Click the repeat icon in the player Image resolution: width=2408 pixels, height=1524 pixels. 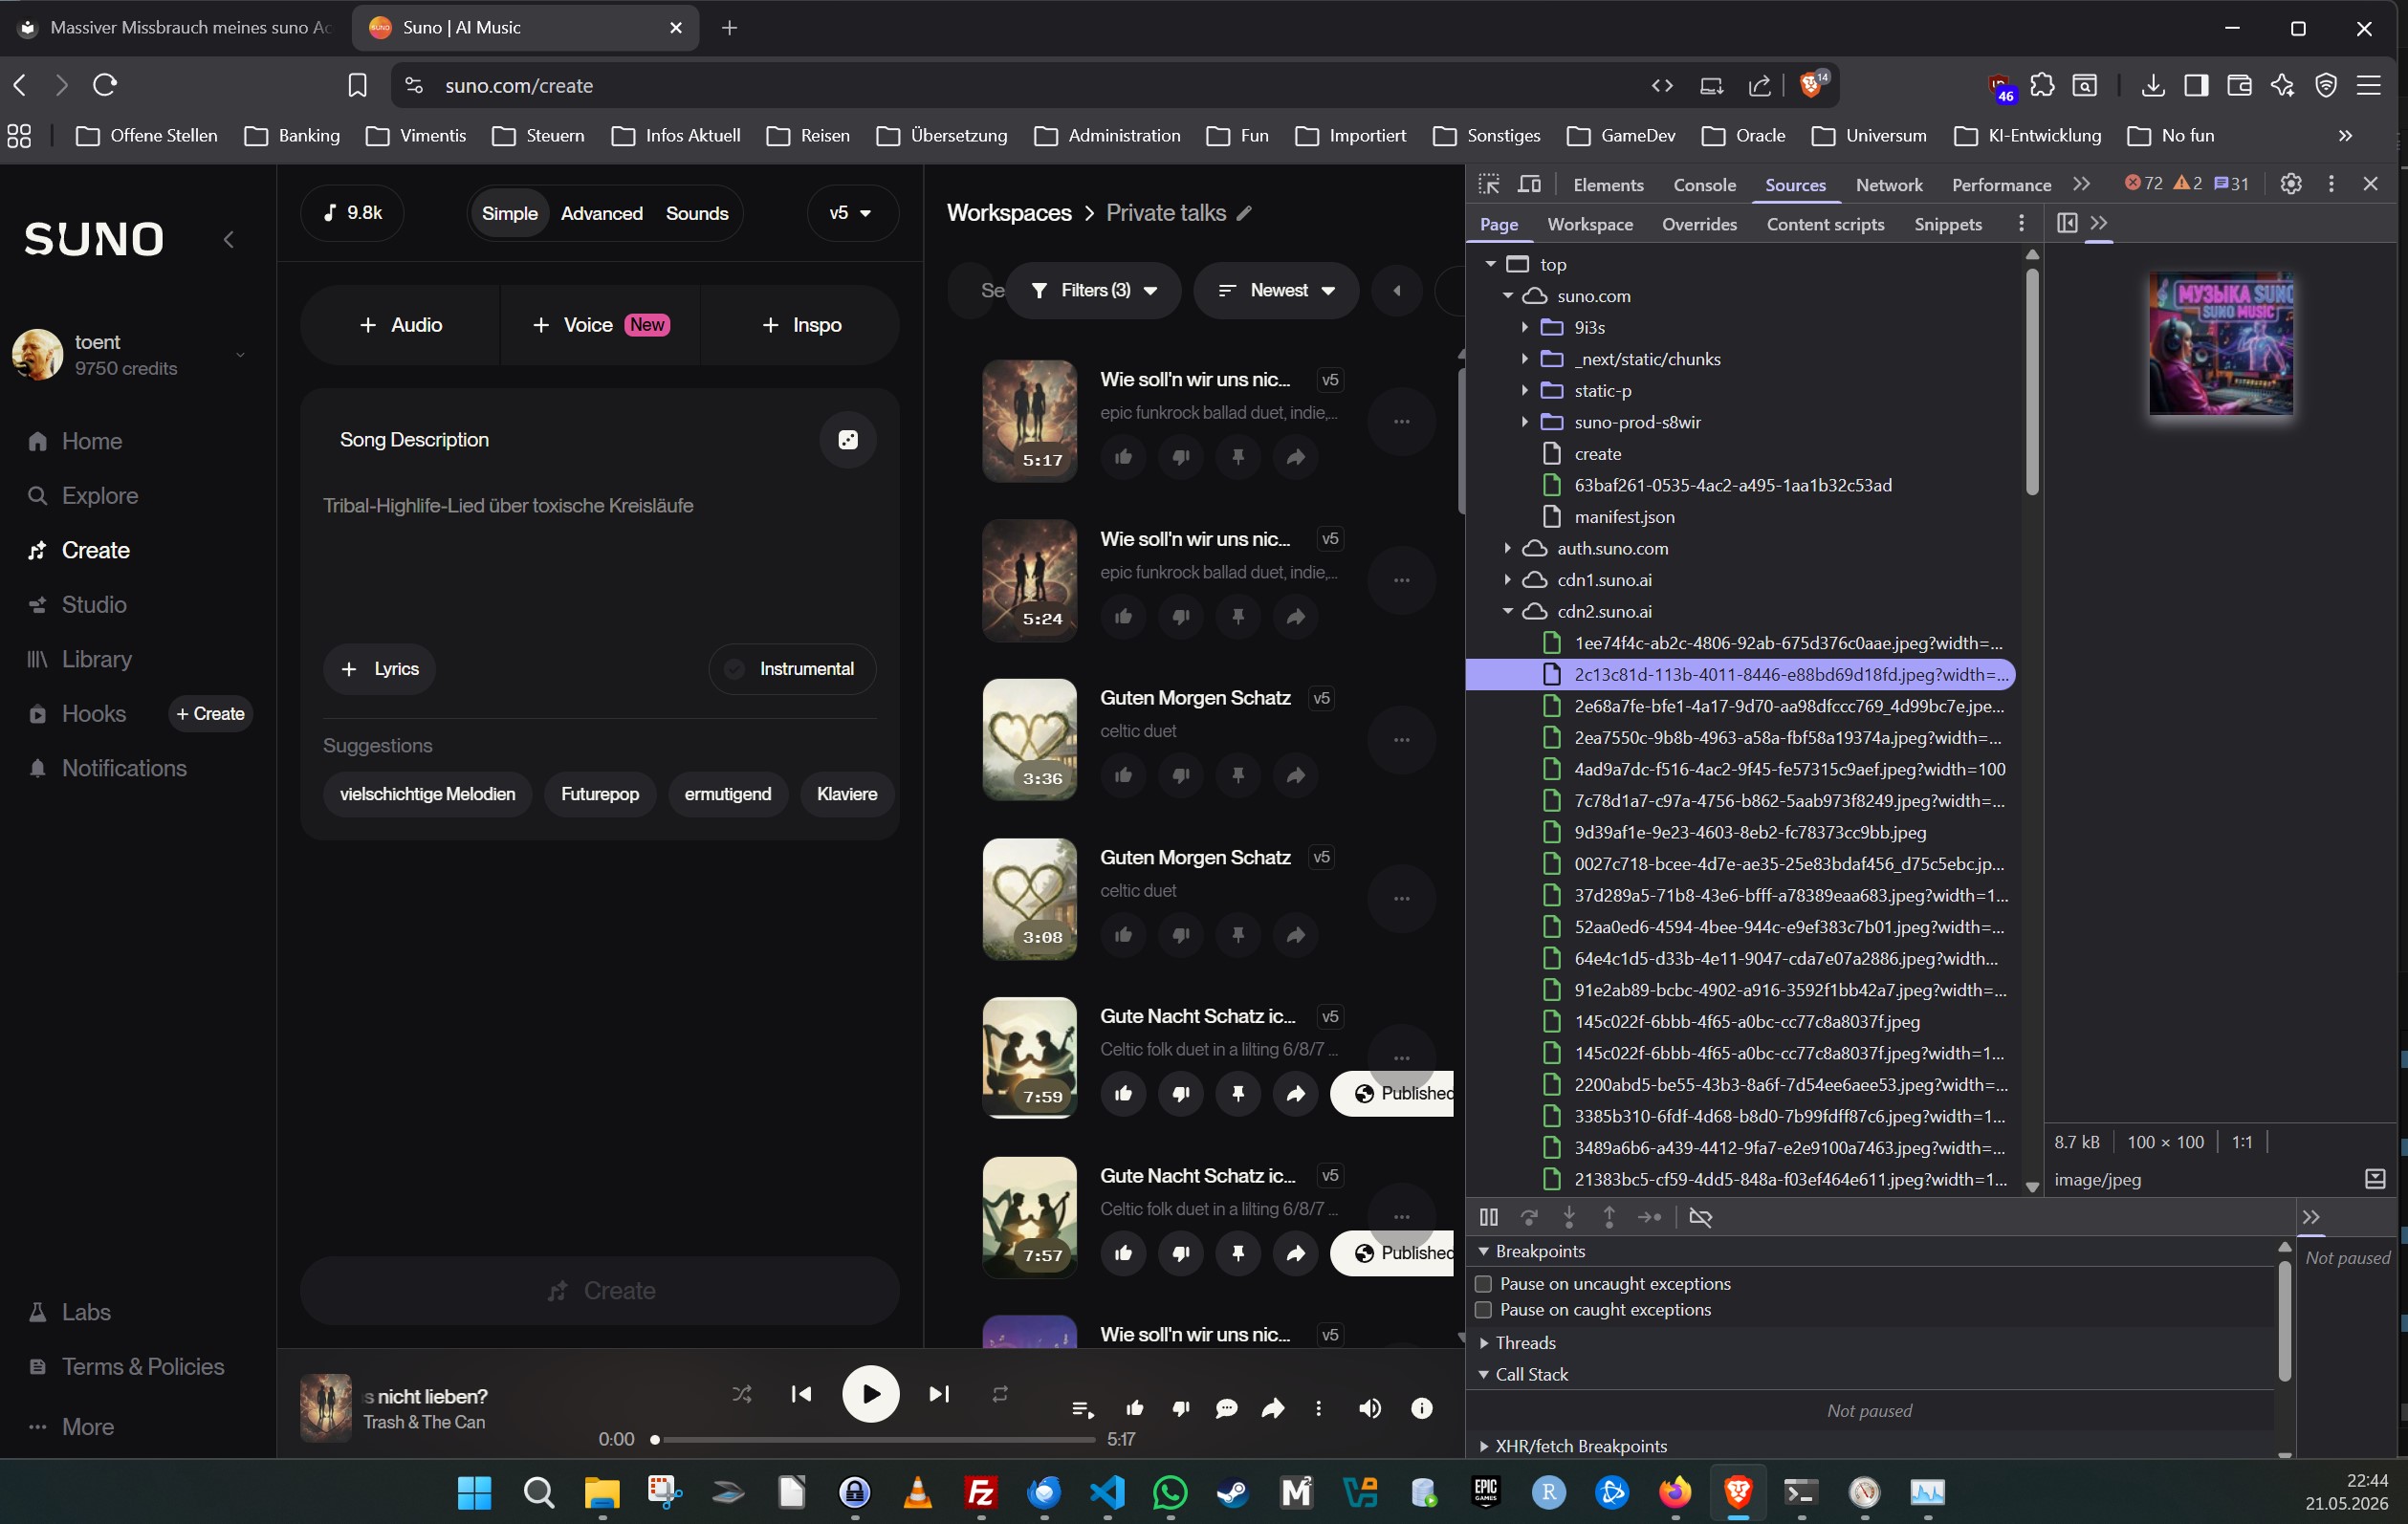999,1393
